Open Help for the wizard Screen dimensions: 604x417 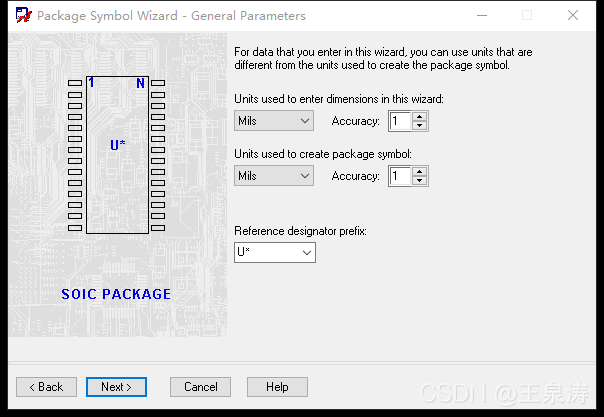[277, 387]
